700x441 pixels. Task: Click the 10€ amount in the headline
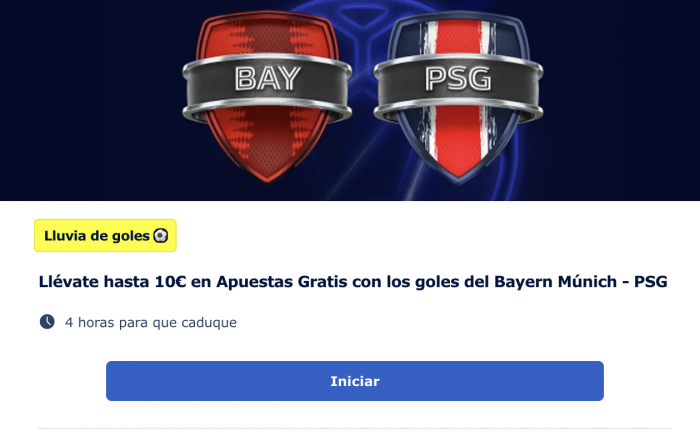point(170,282)
